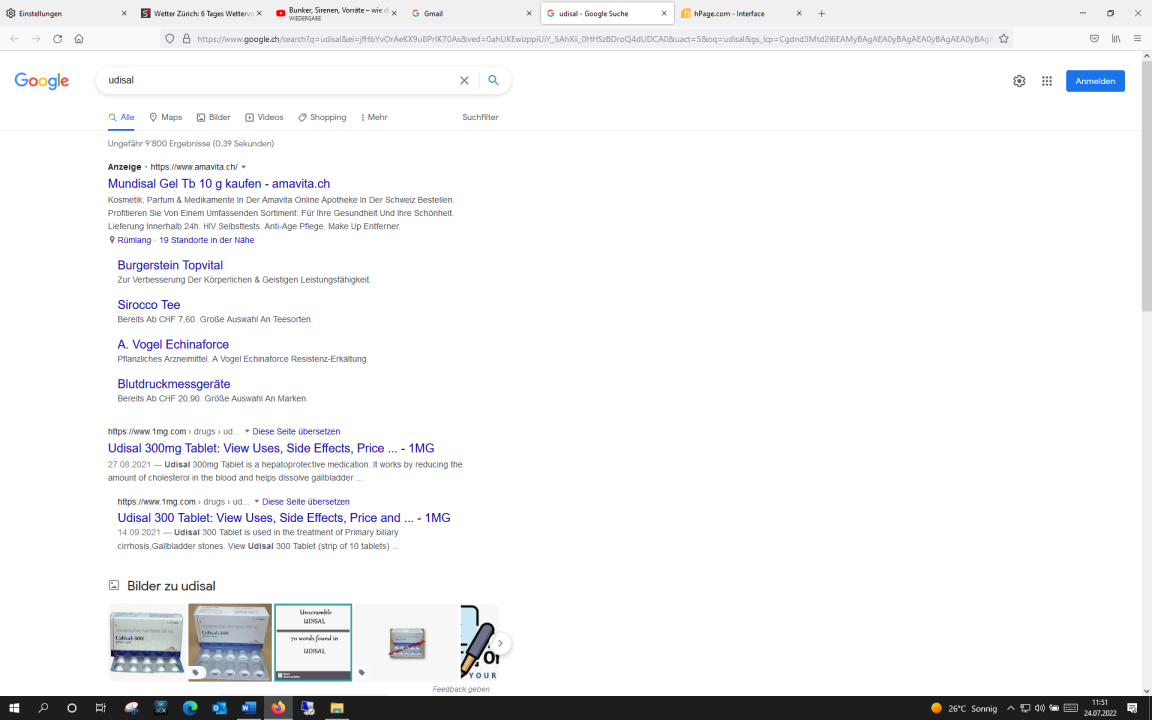Open Blutdruckmessgeräte link
The image size is (1152, 720).
tap(173, 384)
